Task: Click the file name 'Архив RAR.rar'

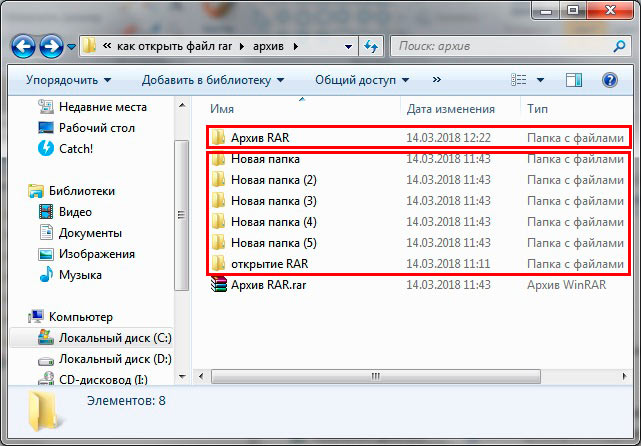Action: (x=269, y=285)
